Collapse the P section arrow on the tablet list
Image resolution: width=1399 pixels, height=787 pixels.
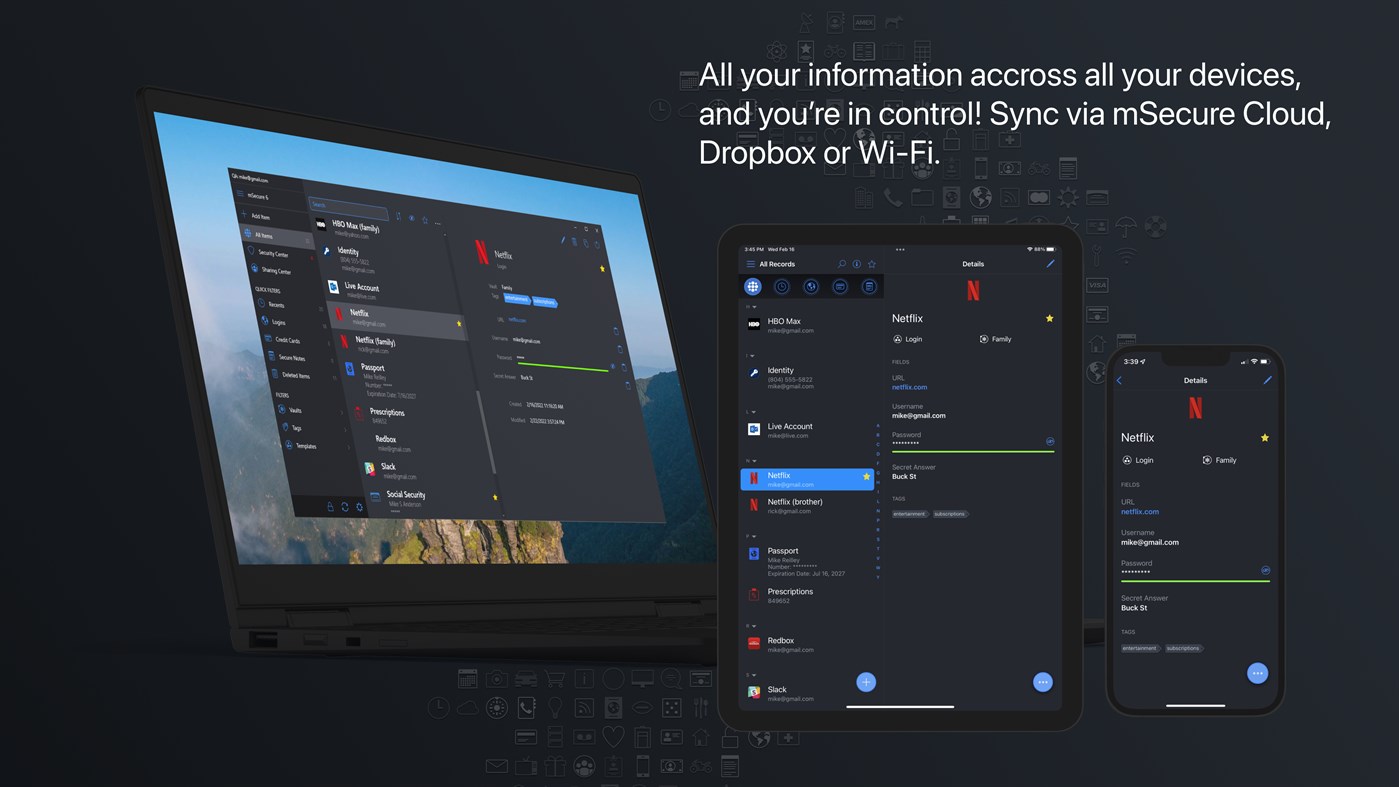(754, 536)
